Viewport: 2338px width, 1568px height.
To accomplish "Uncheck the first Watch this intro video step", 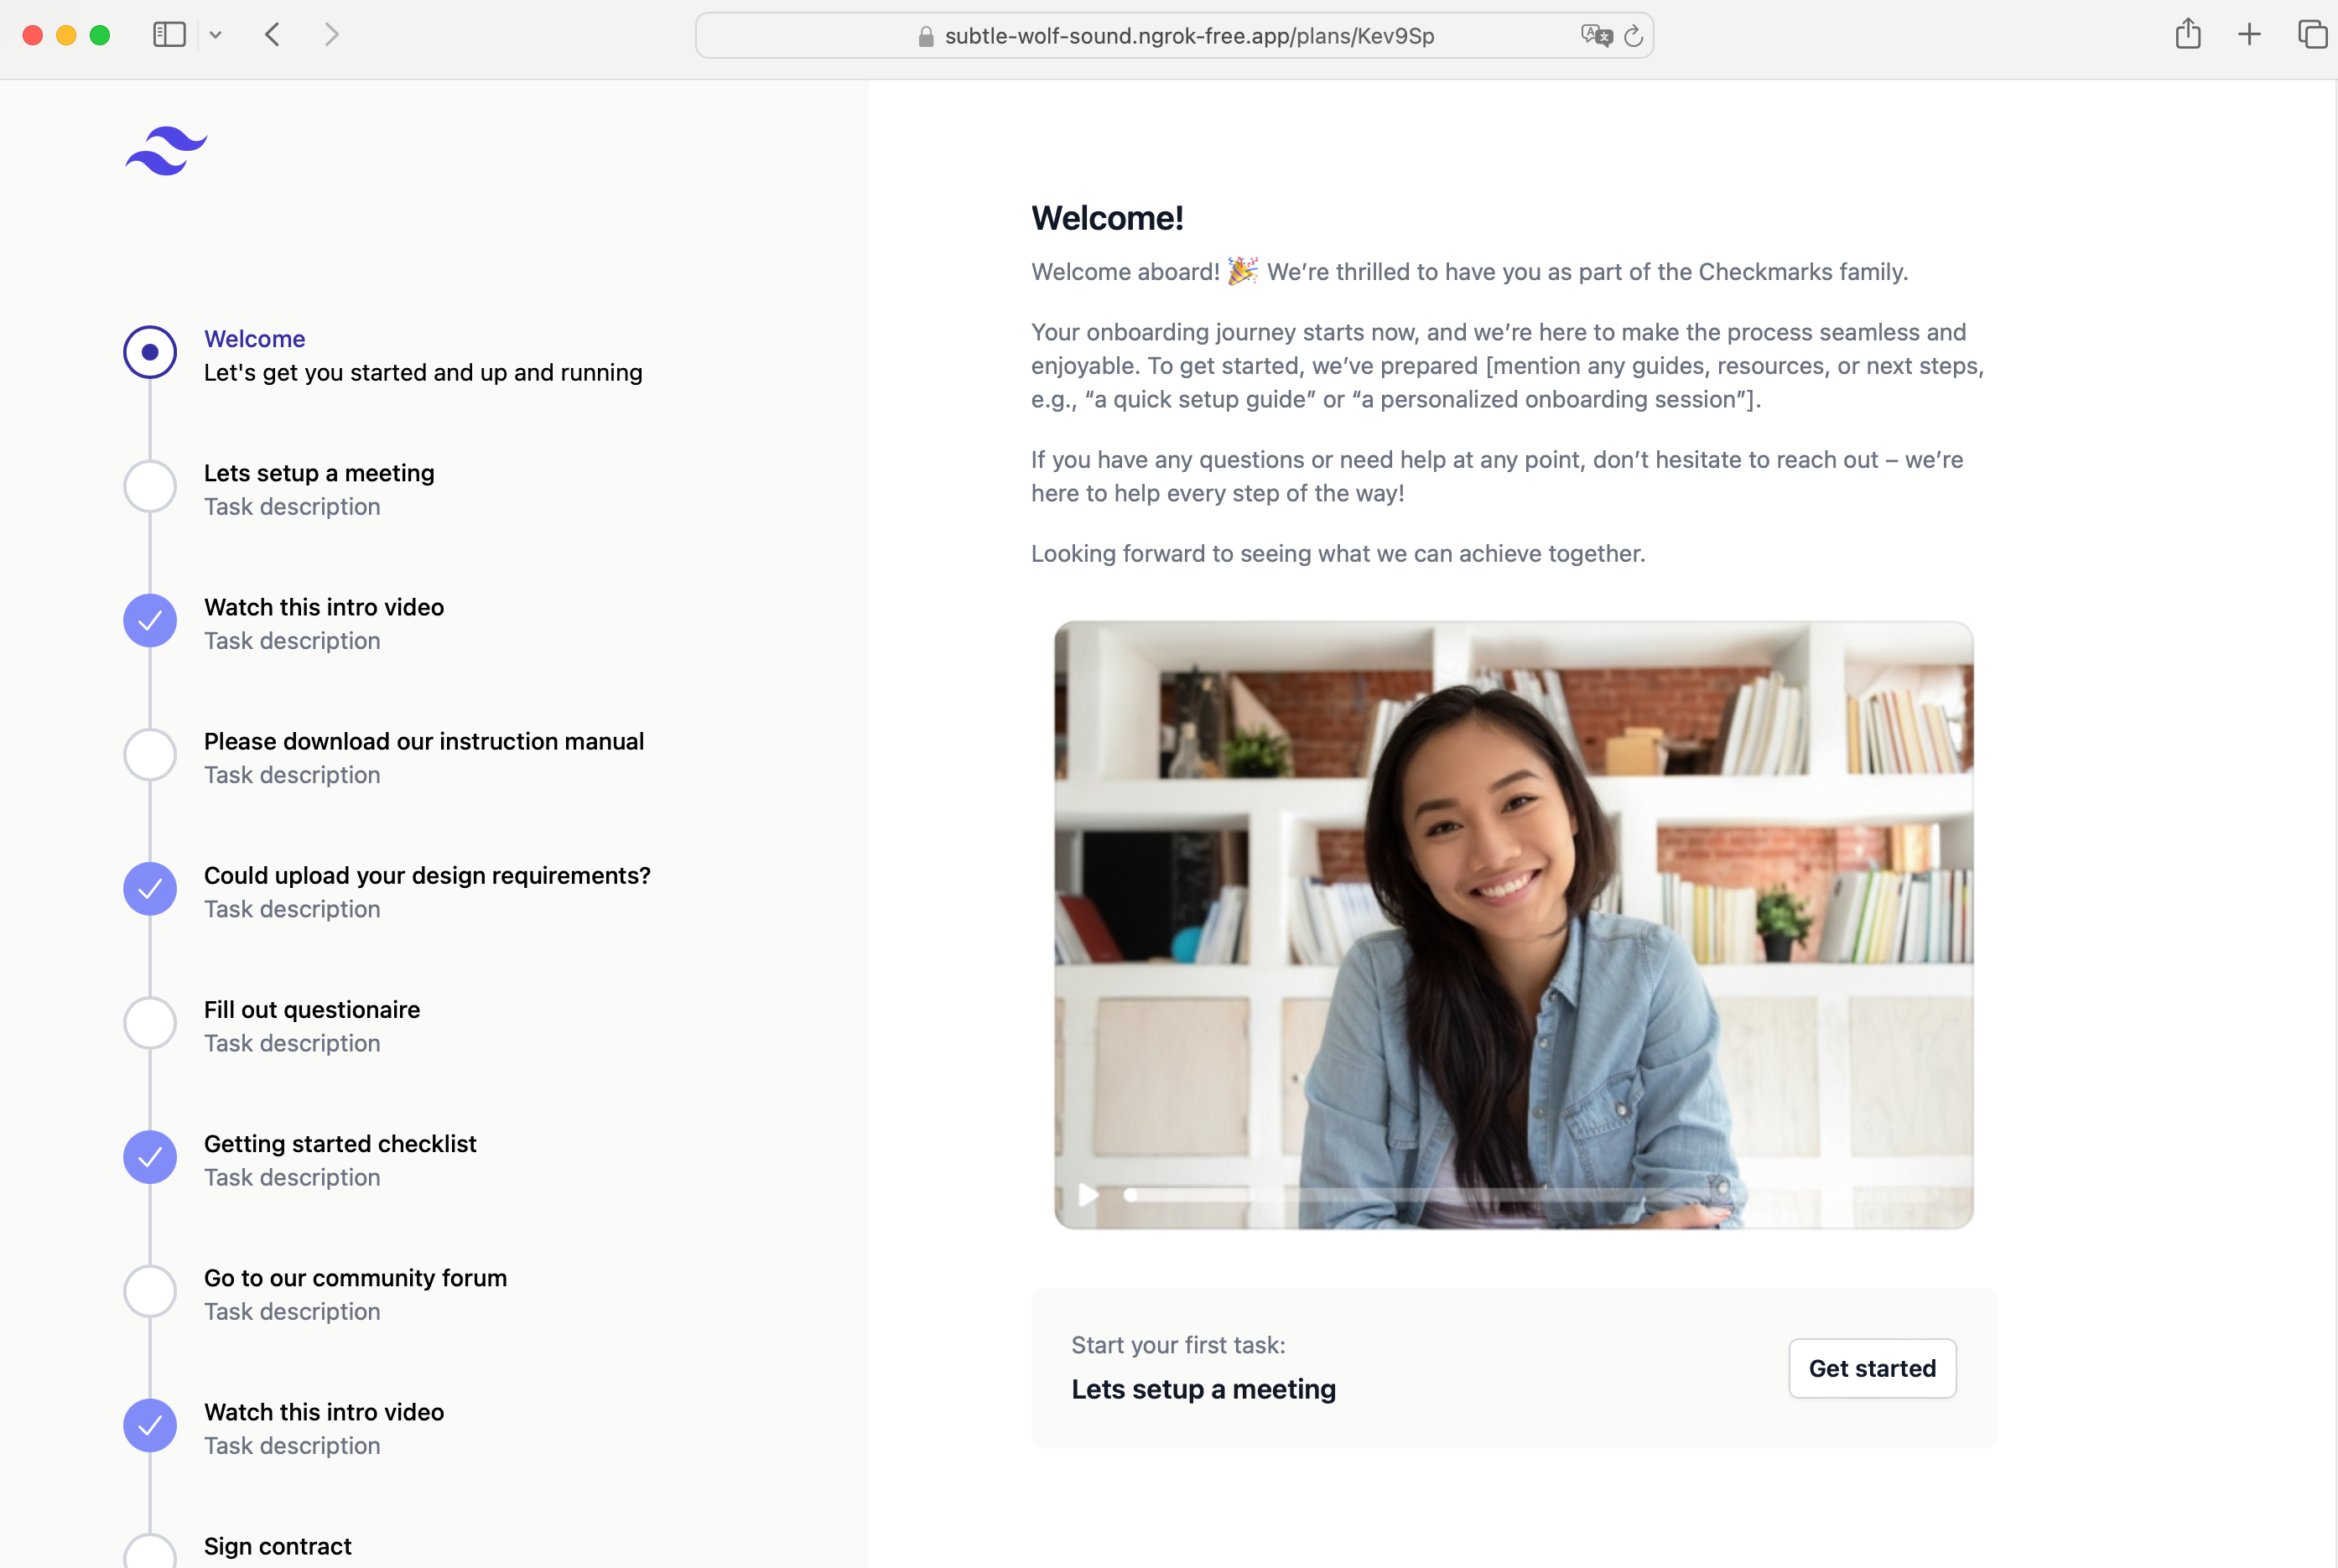I will 150,621.
